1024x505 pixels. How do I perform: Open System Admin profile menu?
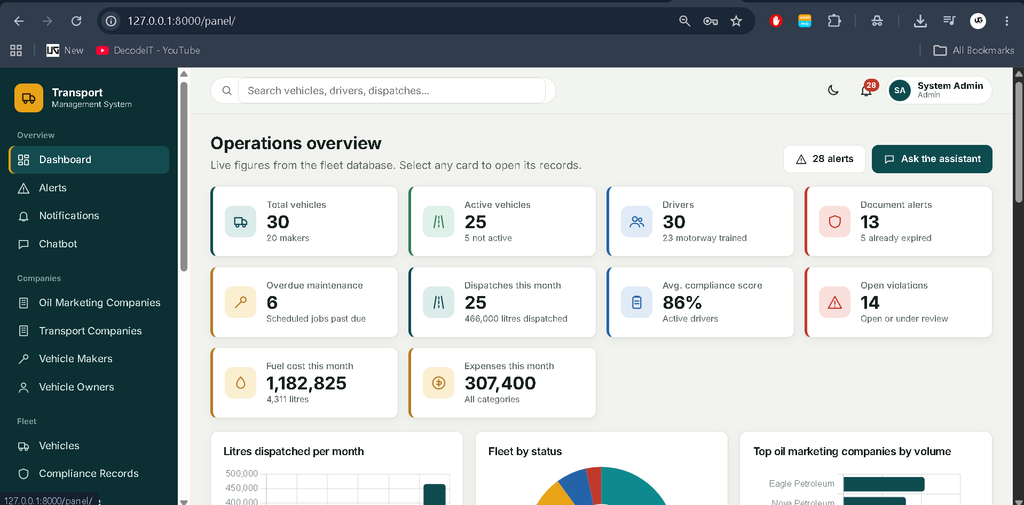tap(939, 90)
